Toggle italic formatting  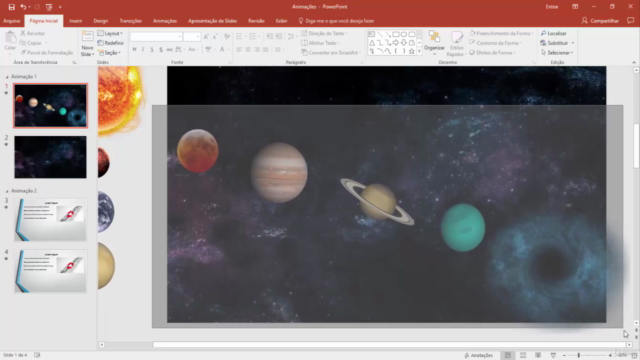143,49
